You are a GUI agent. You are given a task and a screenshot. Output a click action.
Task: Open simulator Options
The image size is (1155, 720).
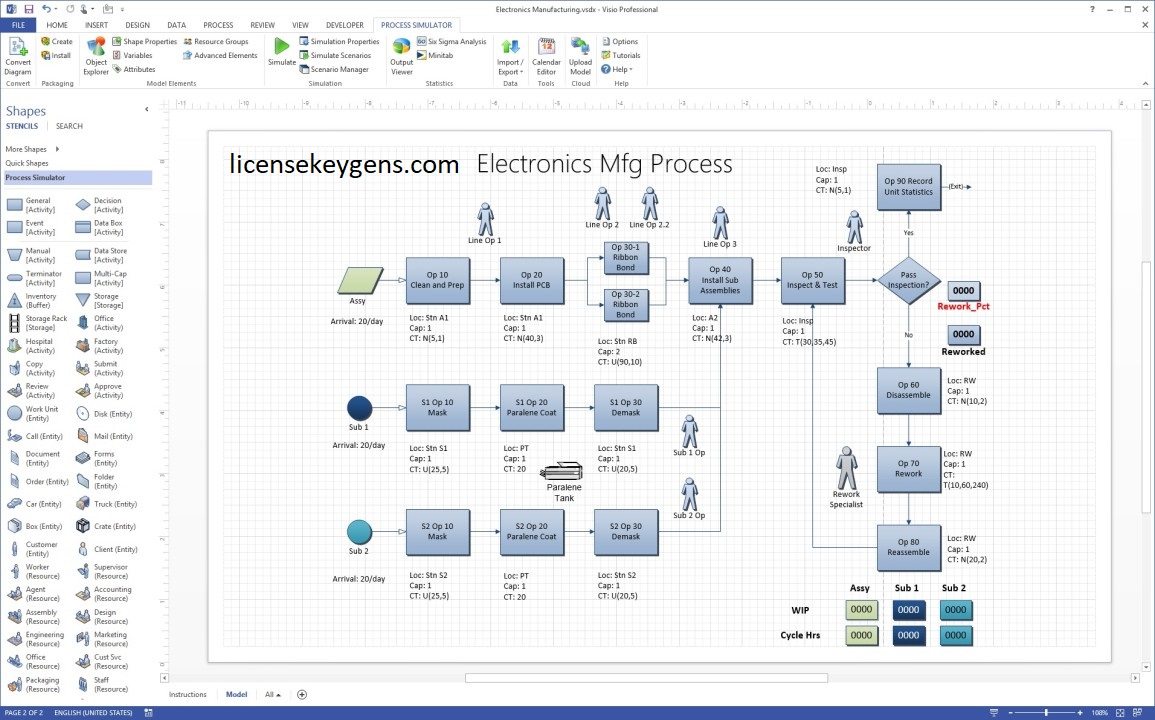619,41
